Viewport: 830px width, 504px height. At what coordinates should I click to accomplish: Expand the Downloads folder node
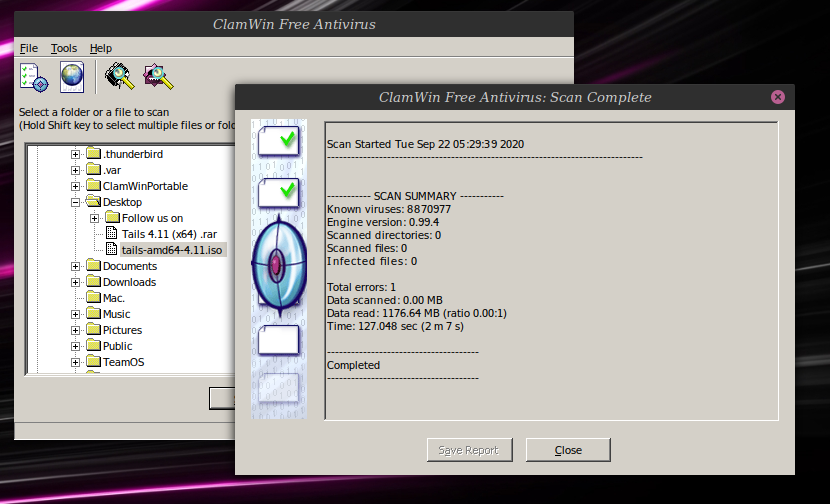coord(75,282)
